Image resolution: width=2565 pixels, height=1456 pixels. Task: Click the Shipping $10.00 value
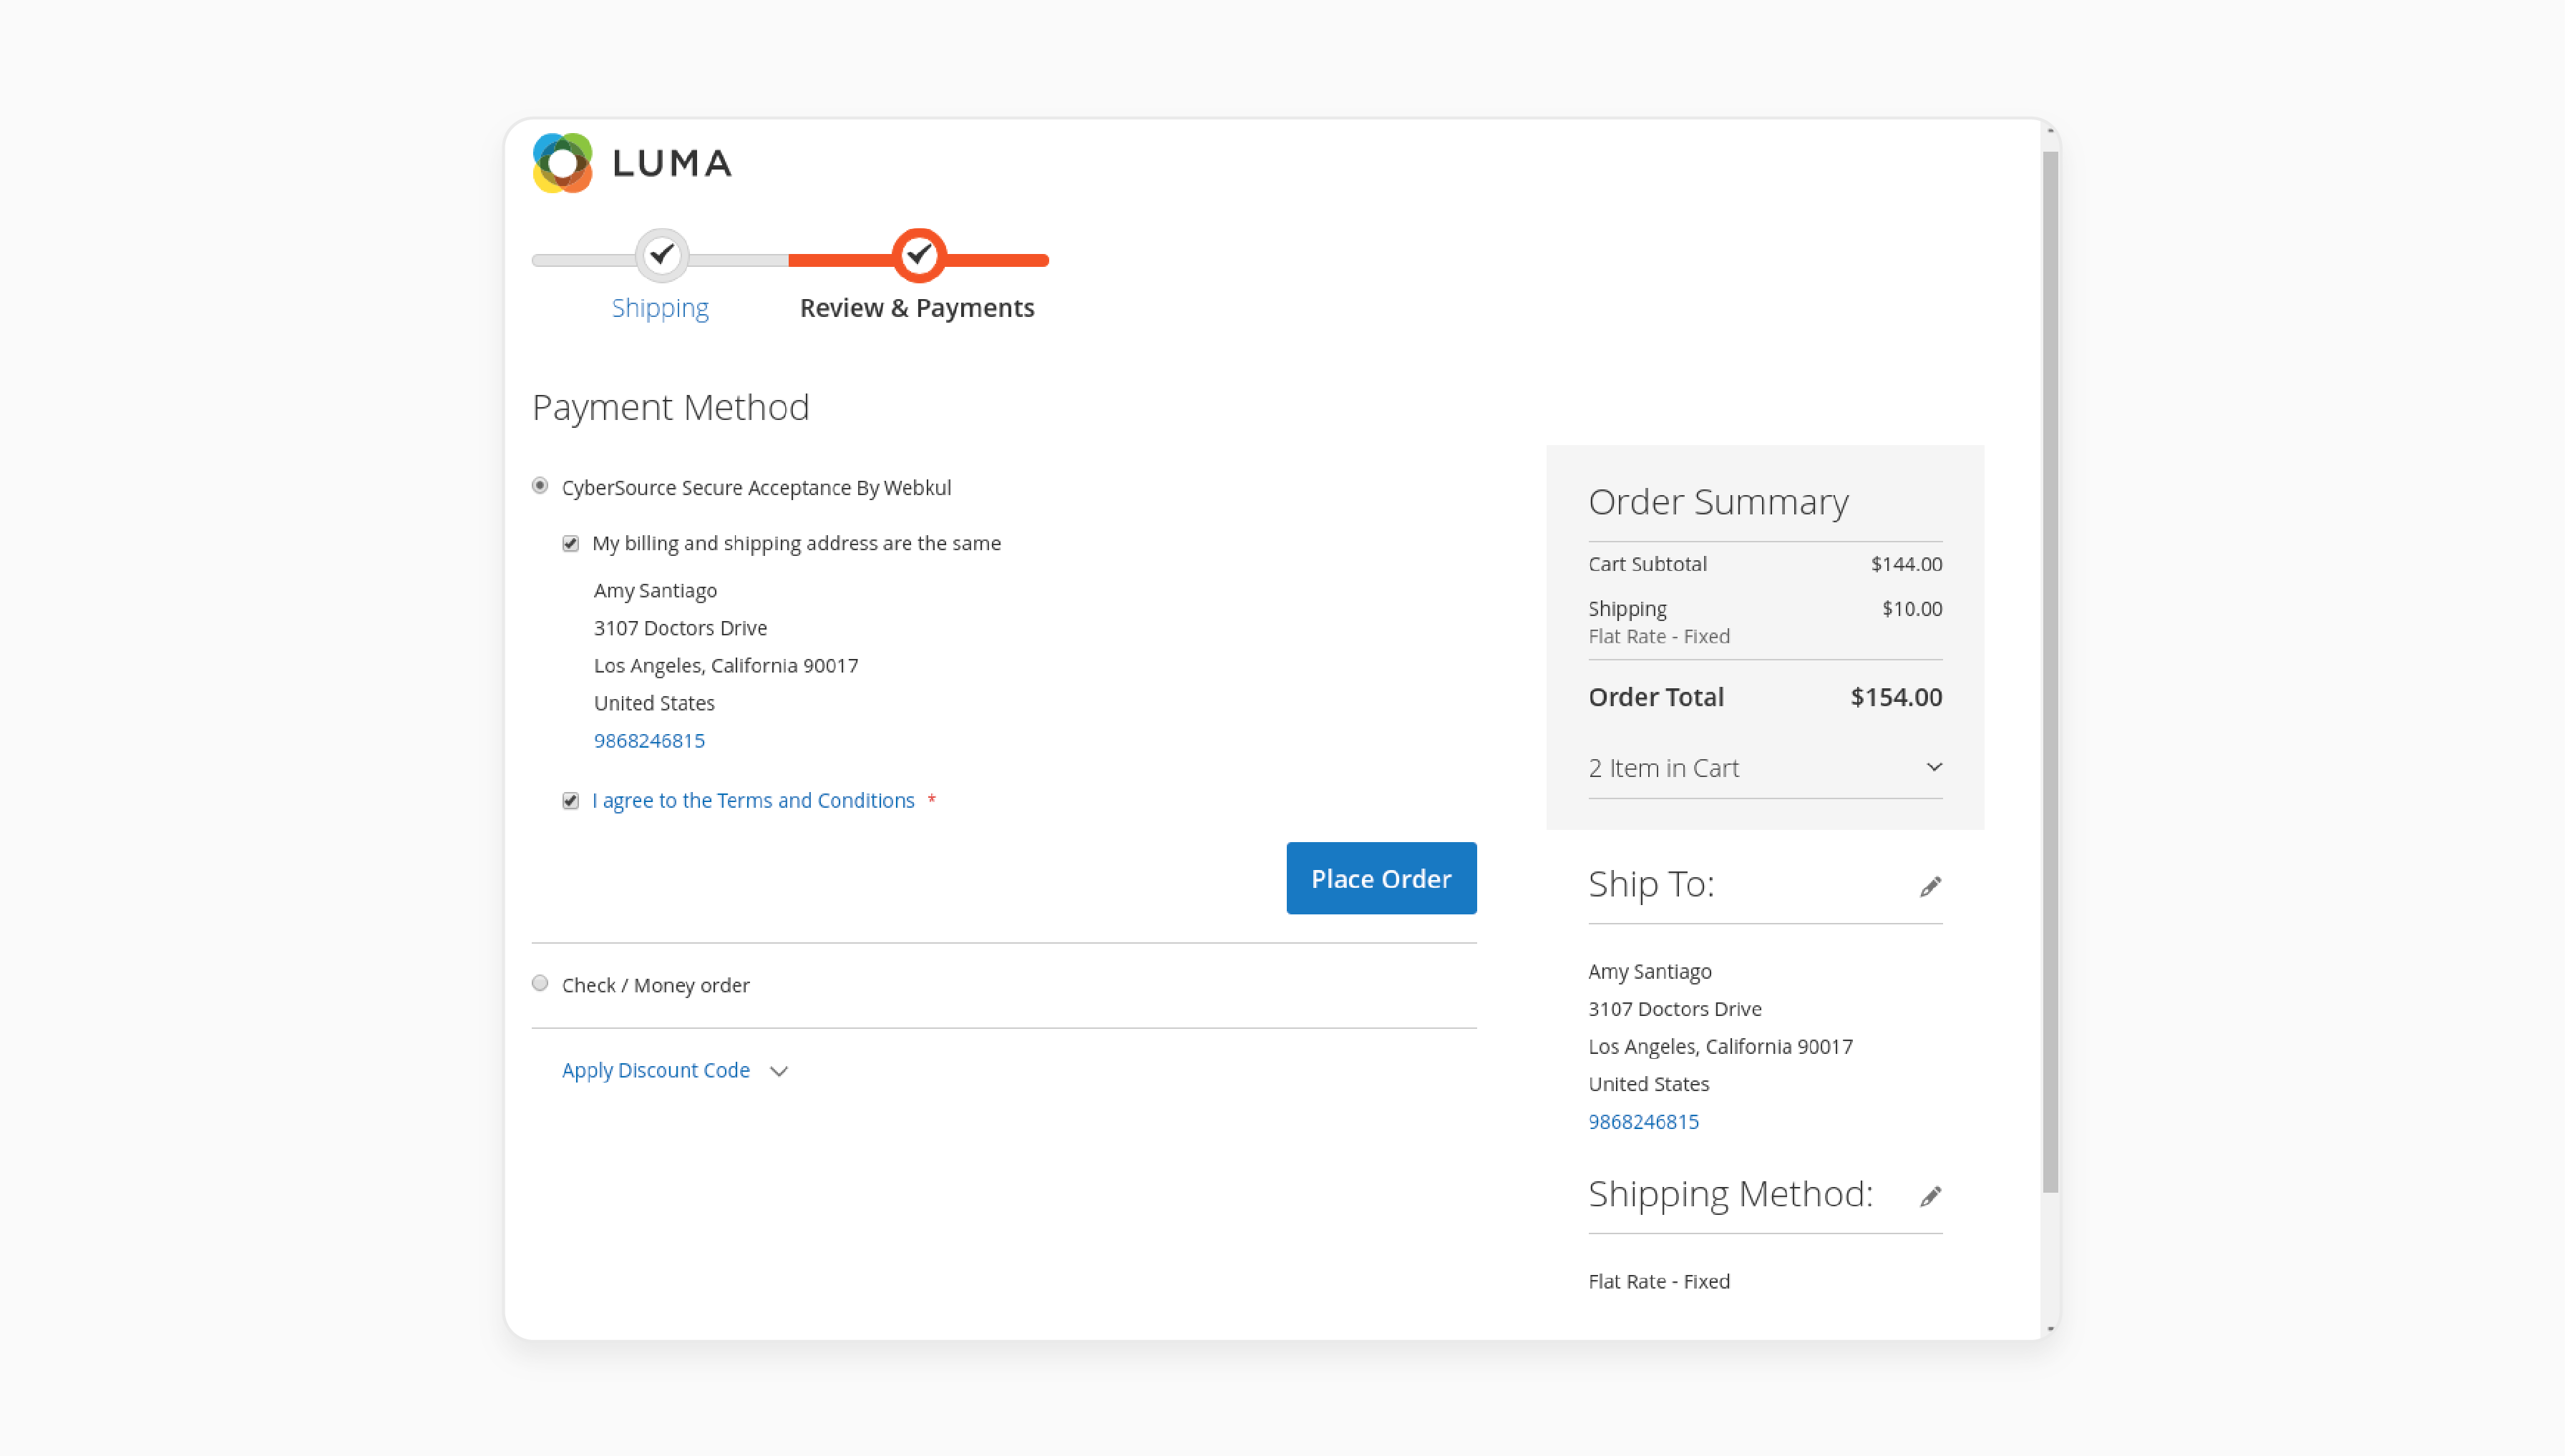[1912, 609]
